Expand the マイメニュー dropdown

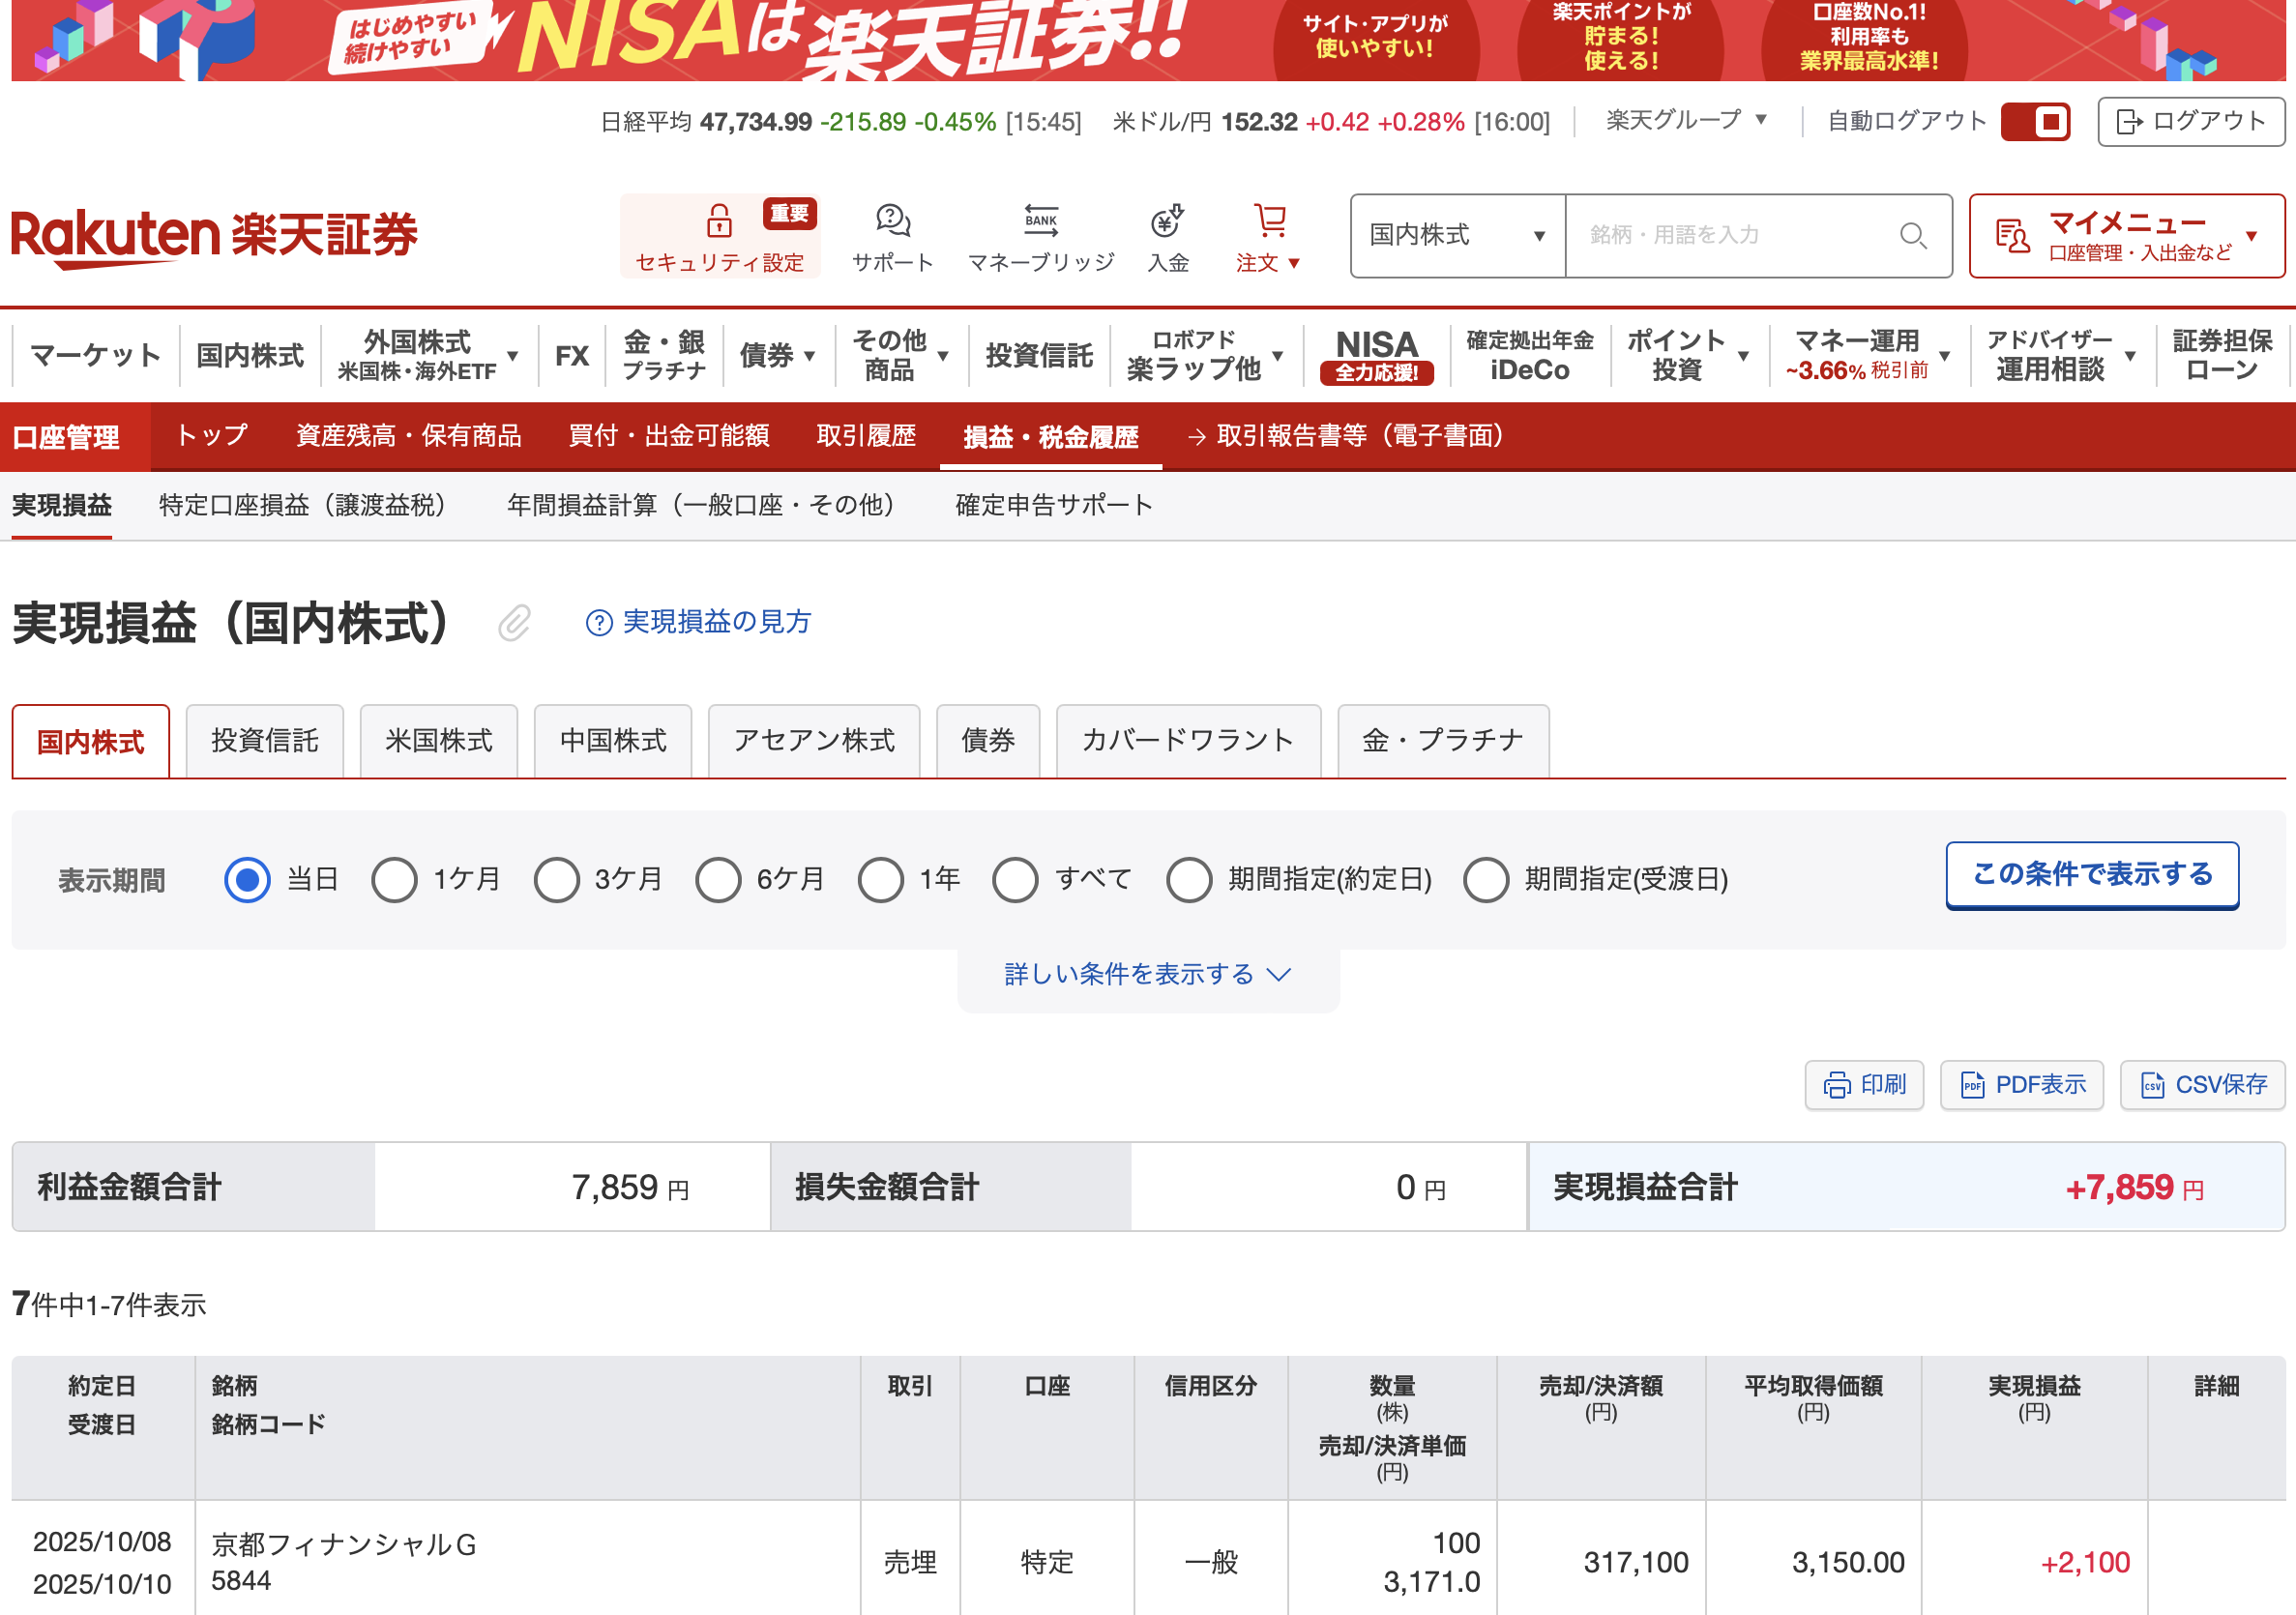[x=2126, y=236]
